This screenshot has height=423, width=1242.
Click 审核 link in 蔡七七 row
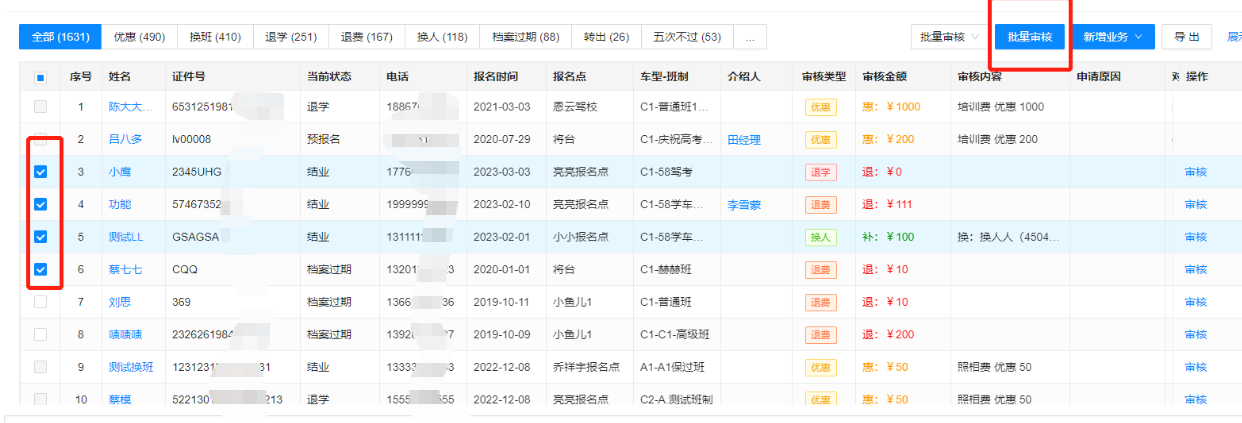[1196, 269]
